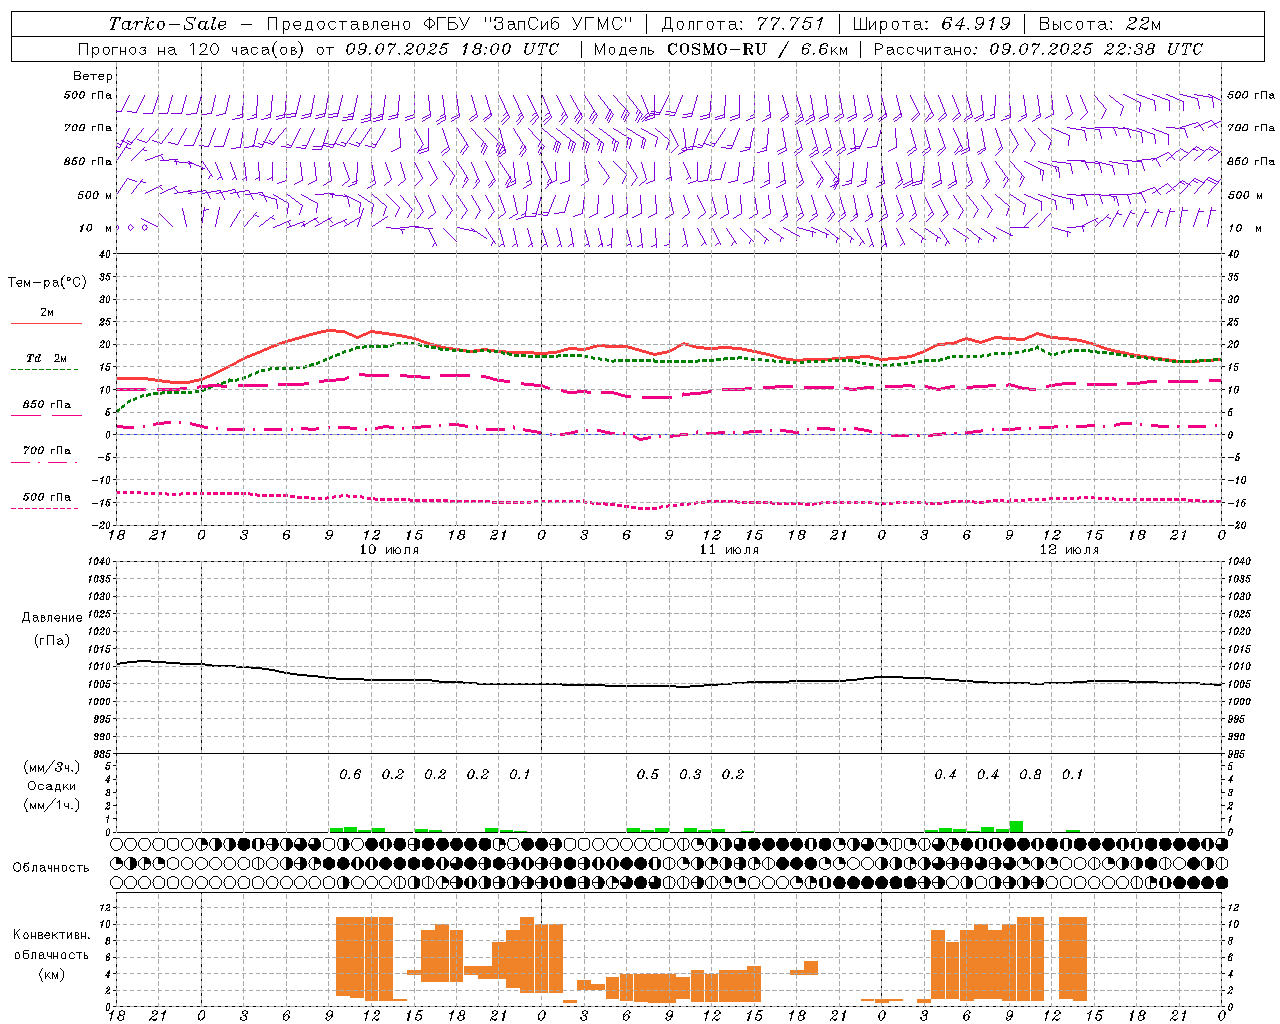This screenshot has width=1280, height=1024.
Task: Select the (мм/1ч.) precipitation unit label
Action: point(52,805)
